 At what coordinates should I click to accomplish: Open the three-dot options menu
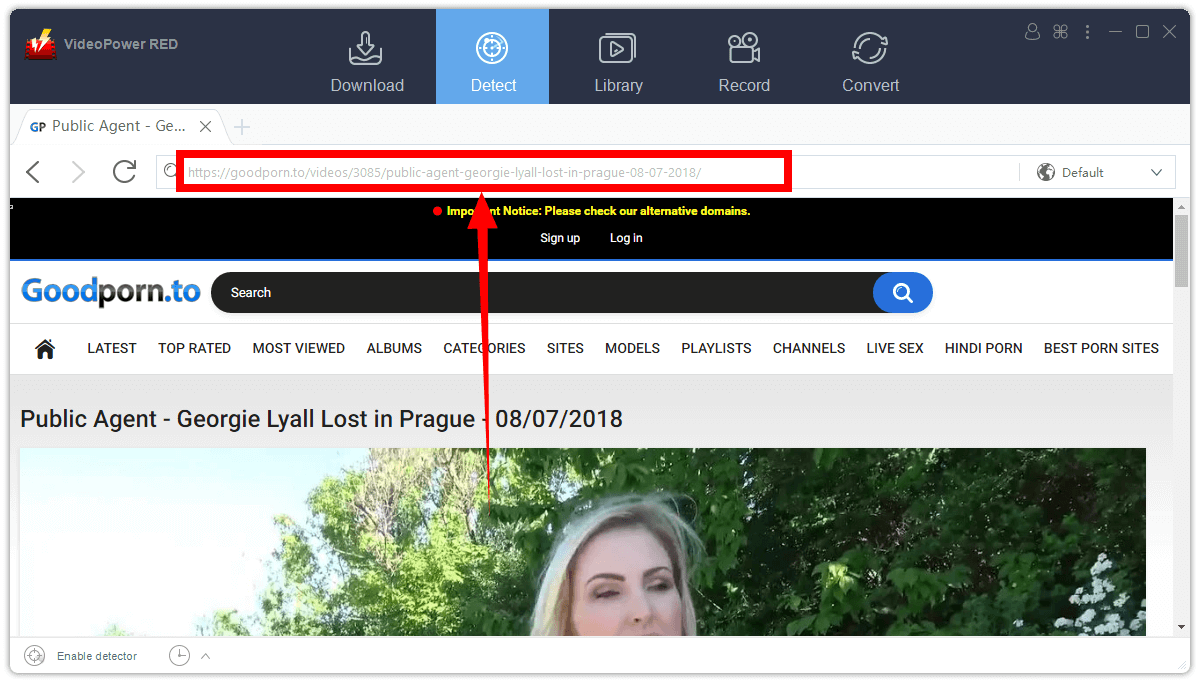point(1087,31)
